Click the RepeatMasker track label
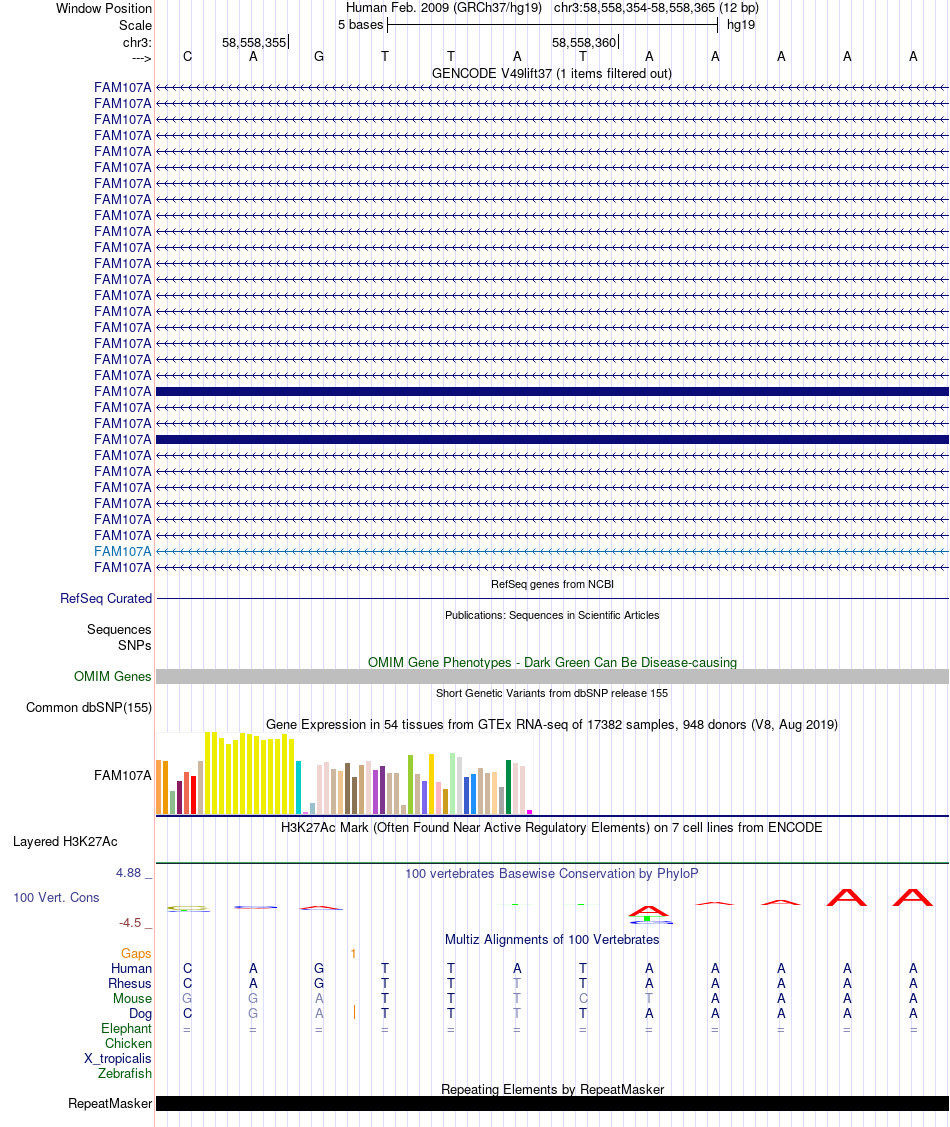The height and width of the screenshot is (1127, 950). tap(110, 1103)
